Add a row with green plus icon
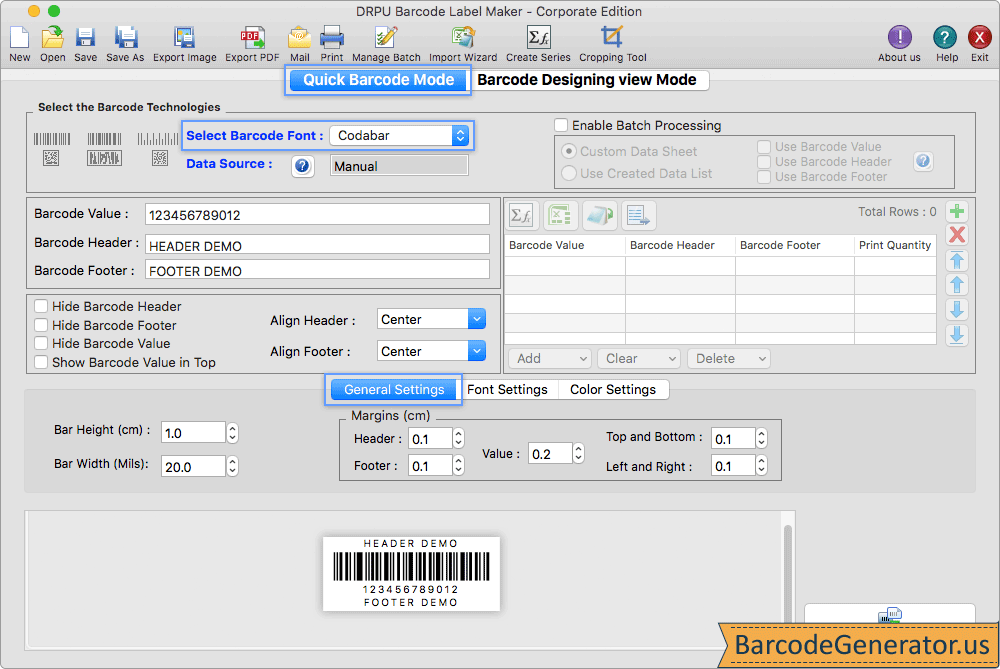 click(957, 211)
